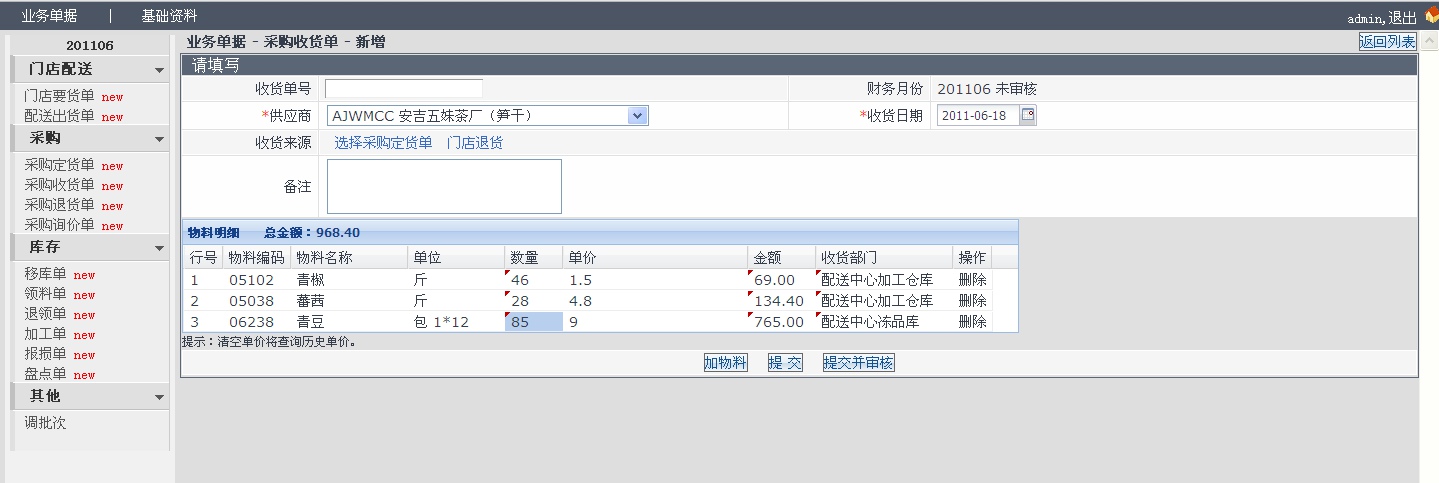Image resolution: width=1439 pixels, height=483 pixels.
Task: Open 采购退货单 in sidebar
Action: (59, 205)
